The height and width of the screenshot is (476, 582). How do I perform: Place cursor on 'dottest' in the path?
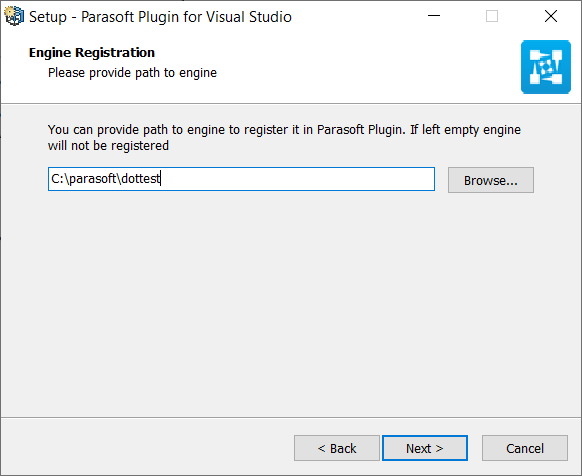[x=141, y=179]
